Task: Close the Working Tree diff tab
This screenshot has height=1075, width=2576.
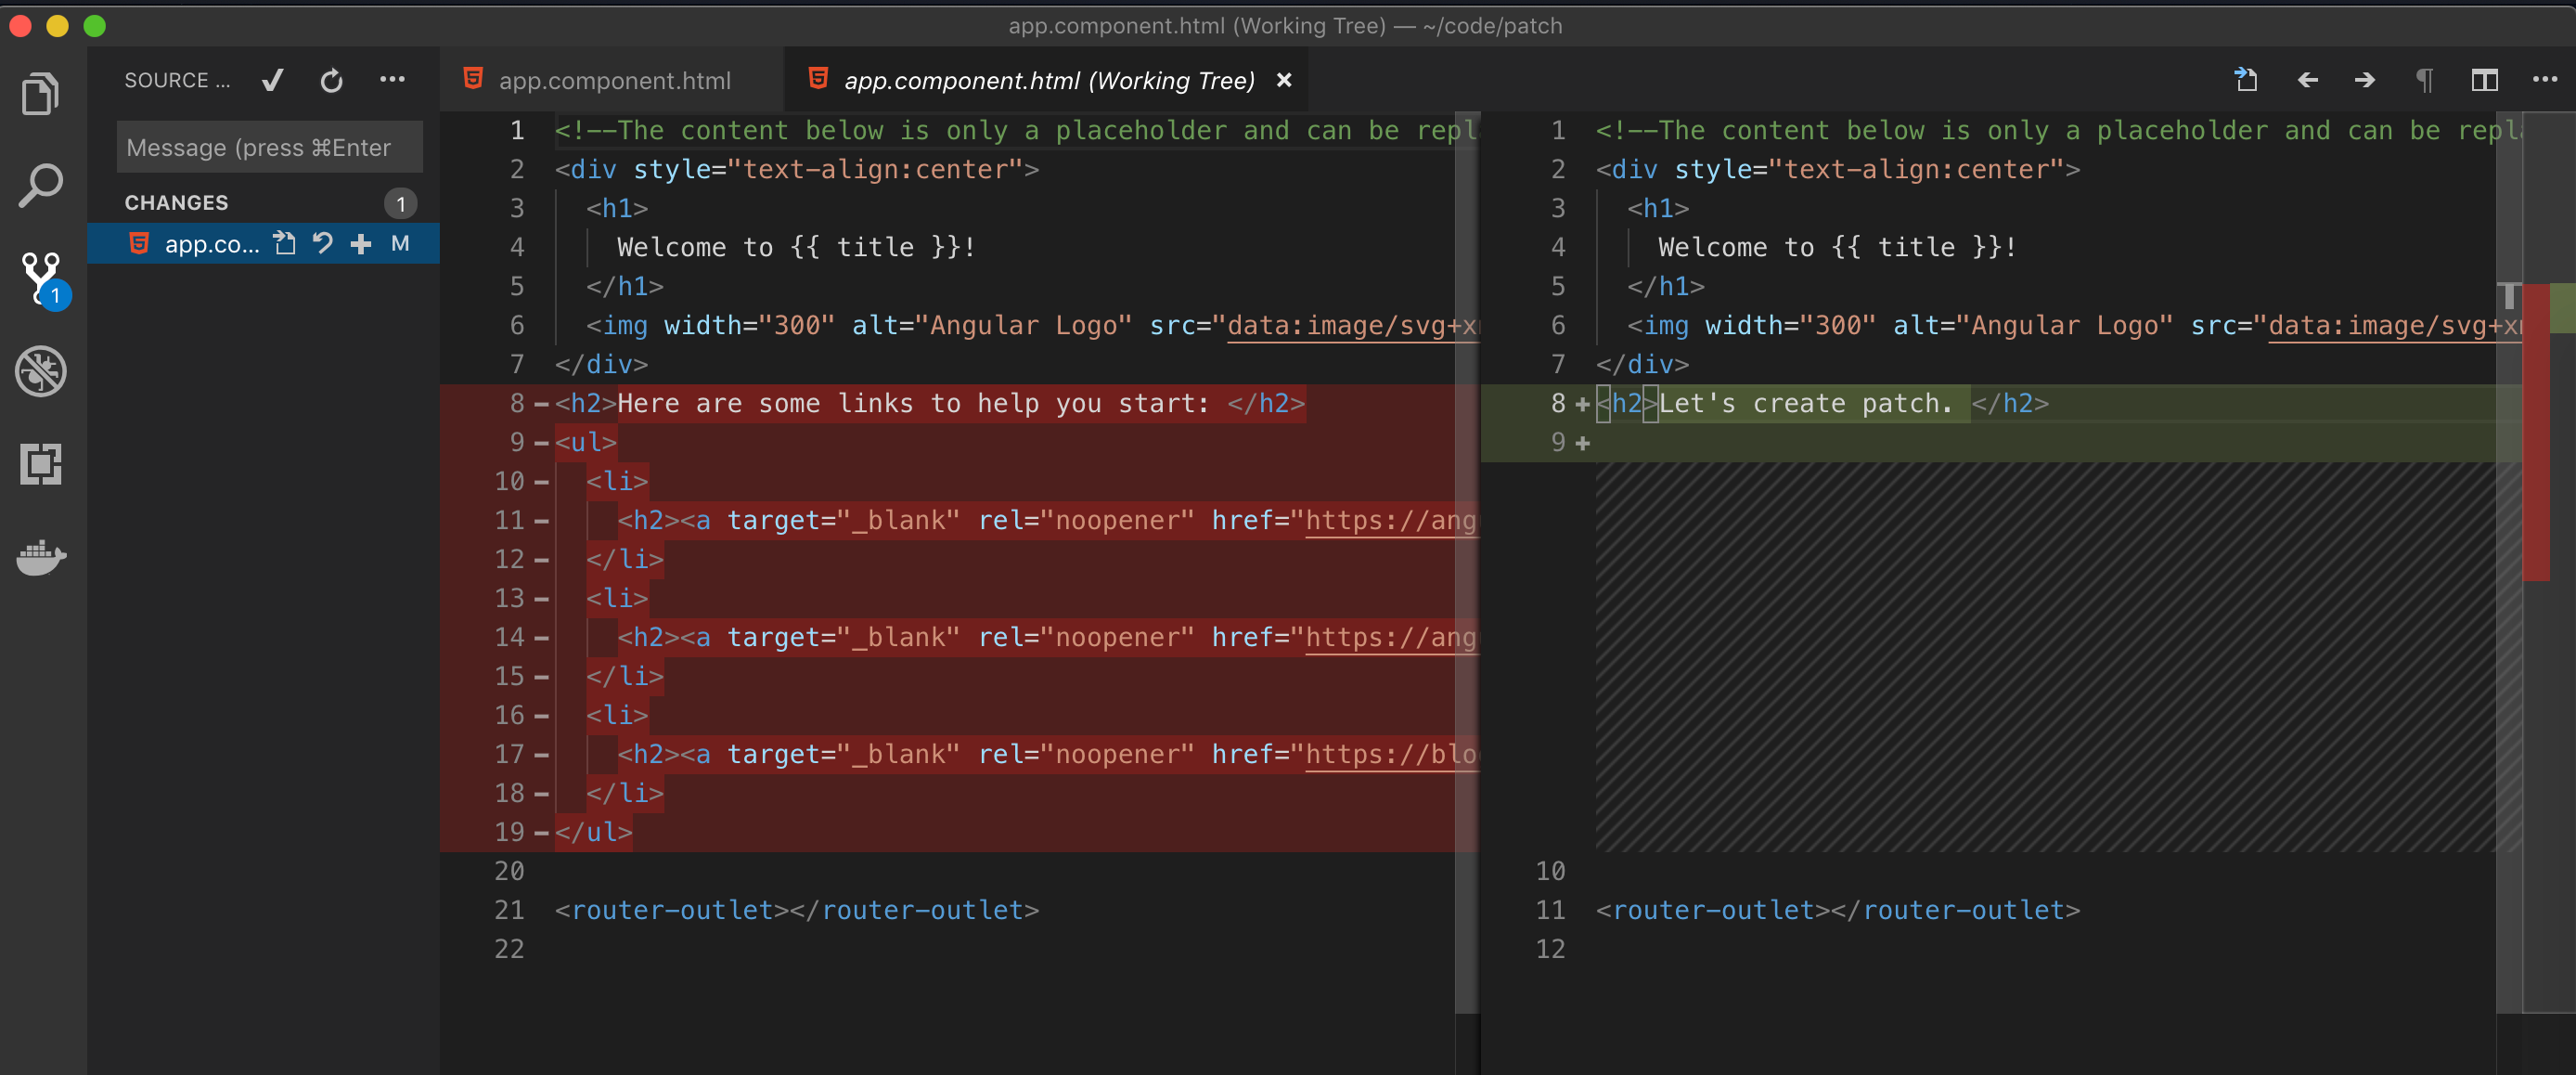Action: coord(1284,80)
